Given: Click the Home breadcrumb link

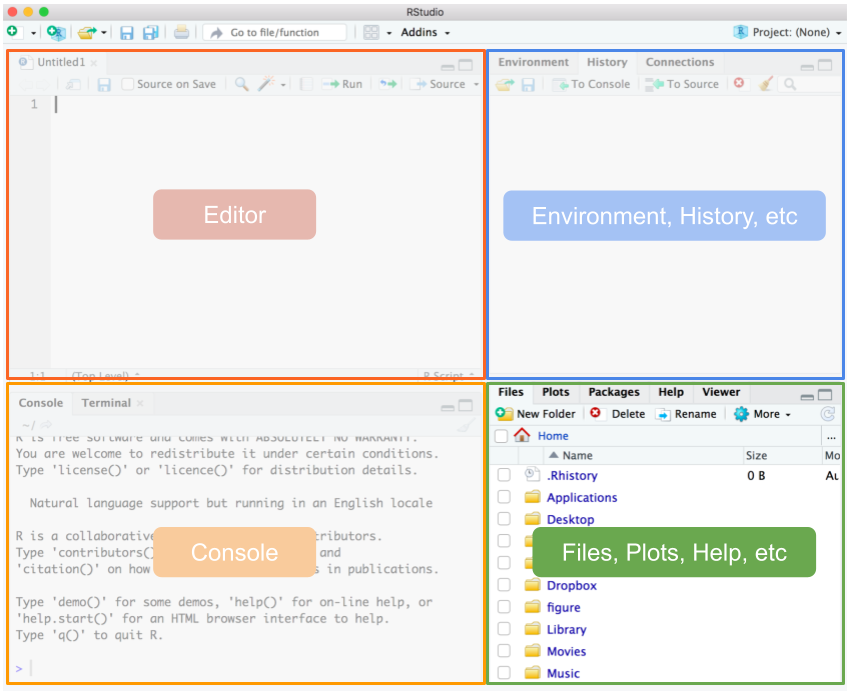Looking at the screenshot, I should pyautogui.click(x=553, y=436).
